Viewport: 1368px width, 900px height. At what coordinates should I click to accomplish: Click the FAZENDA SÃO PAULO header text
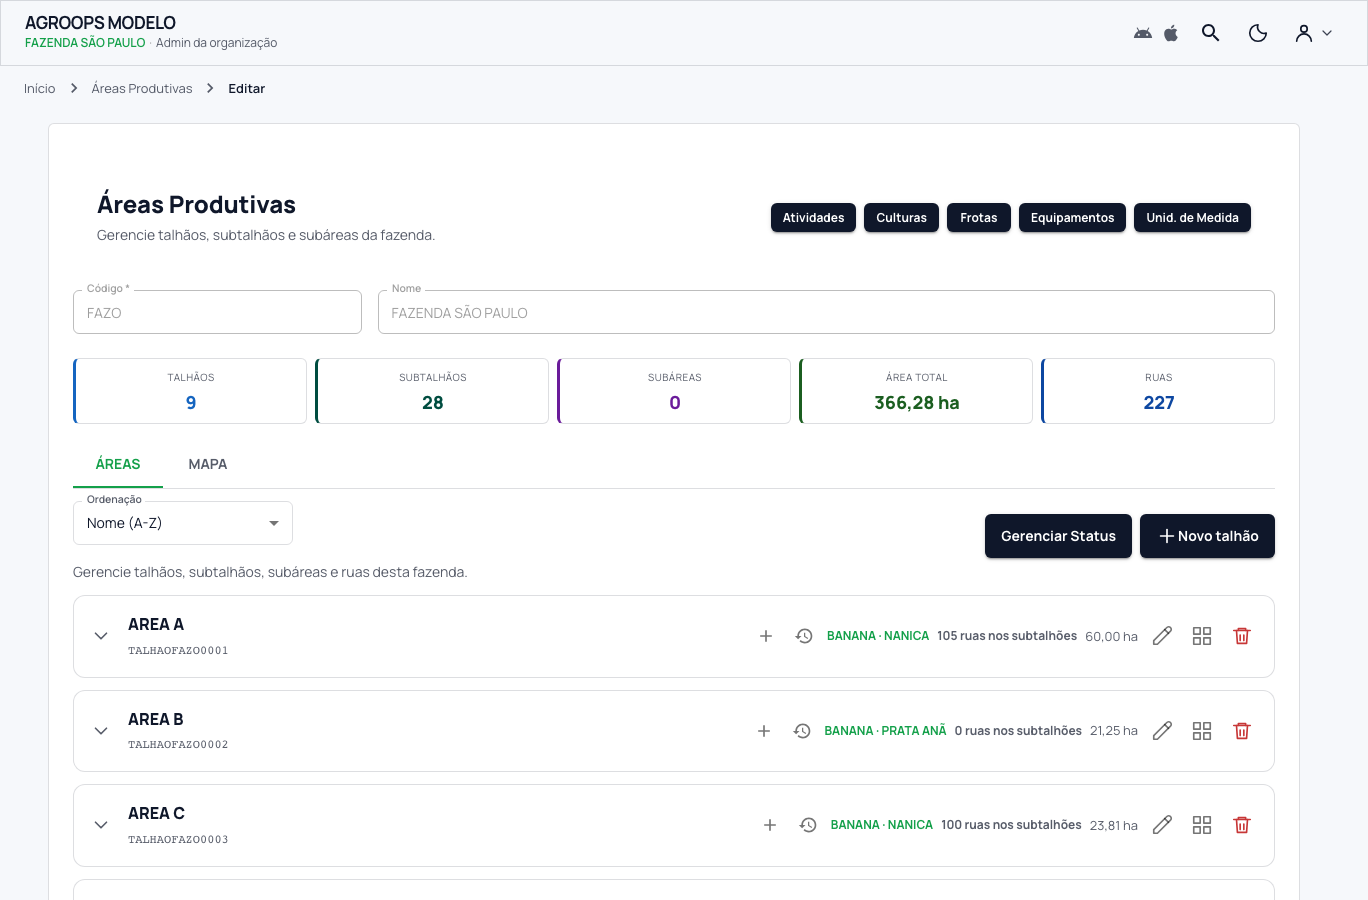pyautogui.click(x=85, y=43)
